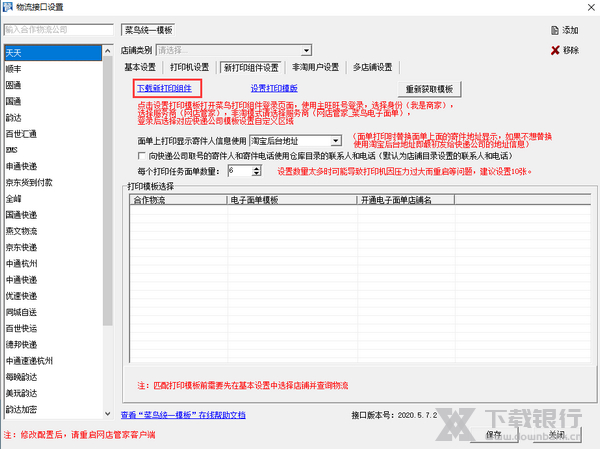Image resolution: width=600 pixels, height=449 pixels.
Task: Select 中通杭州 in the logistics list
Action: tap(53, 263)
